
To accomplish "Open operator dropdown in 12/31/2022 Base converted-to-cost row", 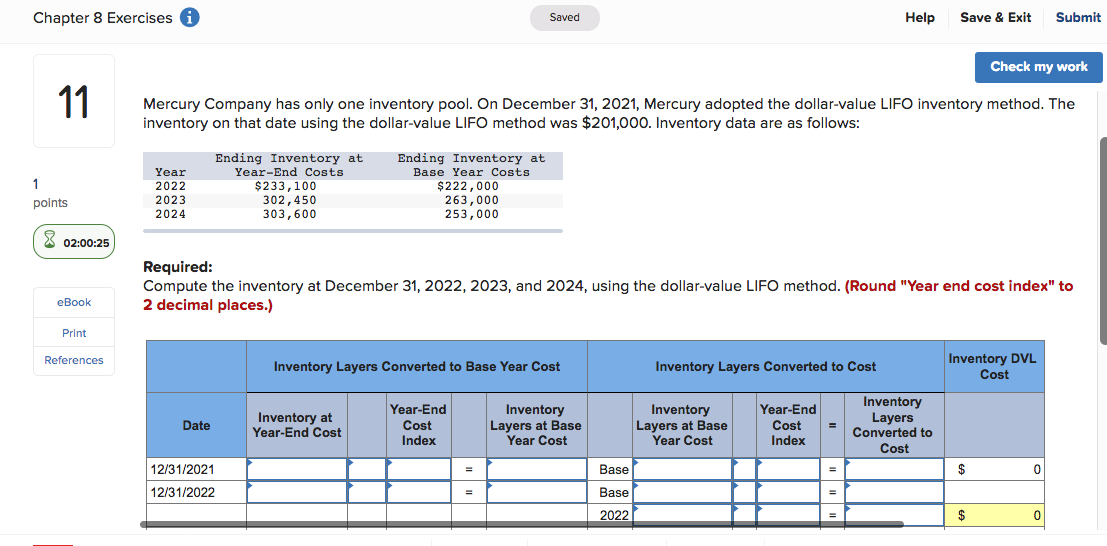I will pyautogui.click(x=744, y=492).
